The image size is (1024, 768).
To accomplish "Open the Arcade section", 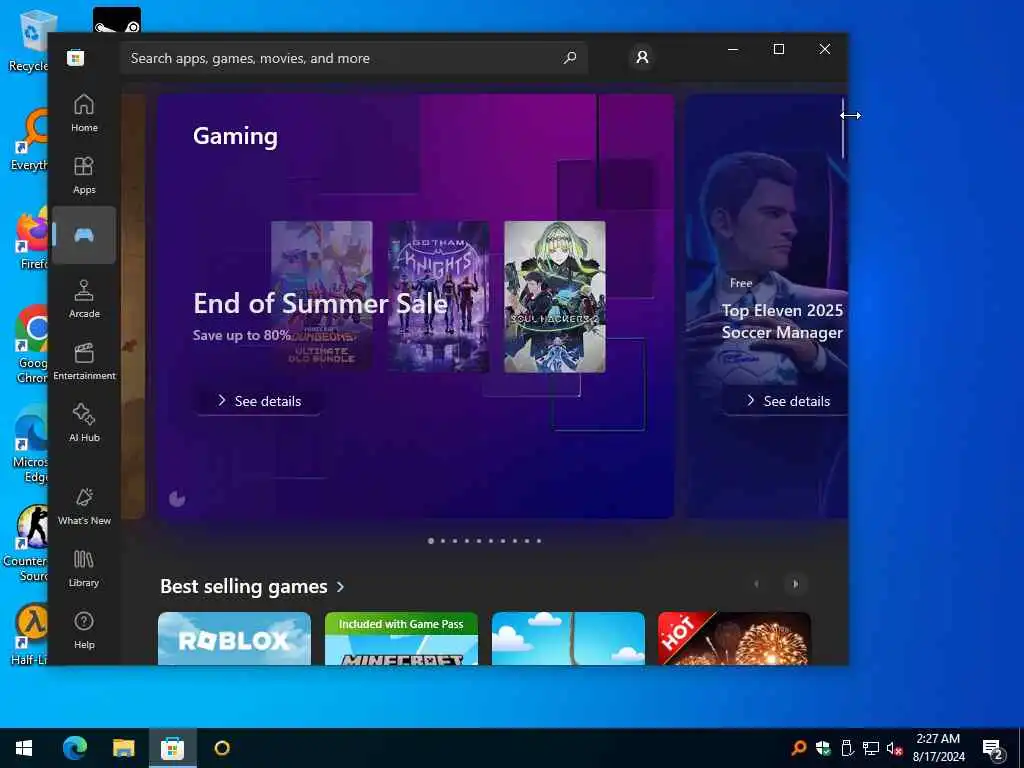I will (x=84, y=300).
